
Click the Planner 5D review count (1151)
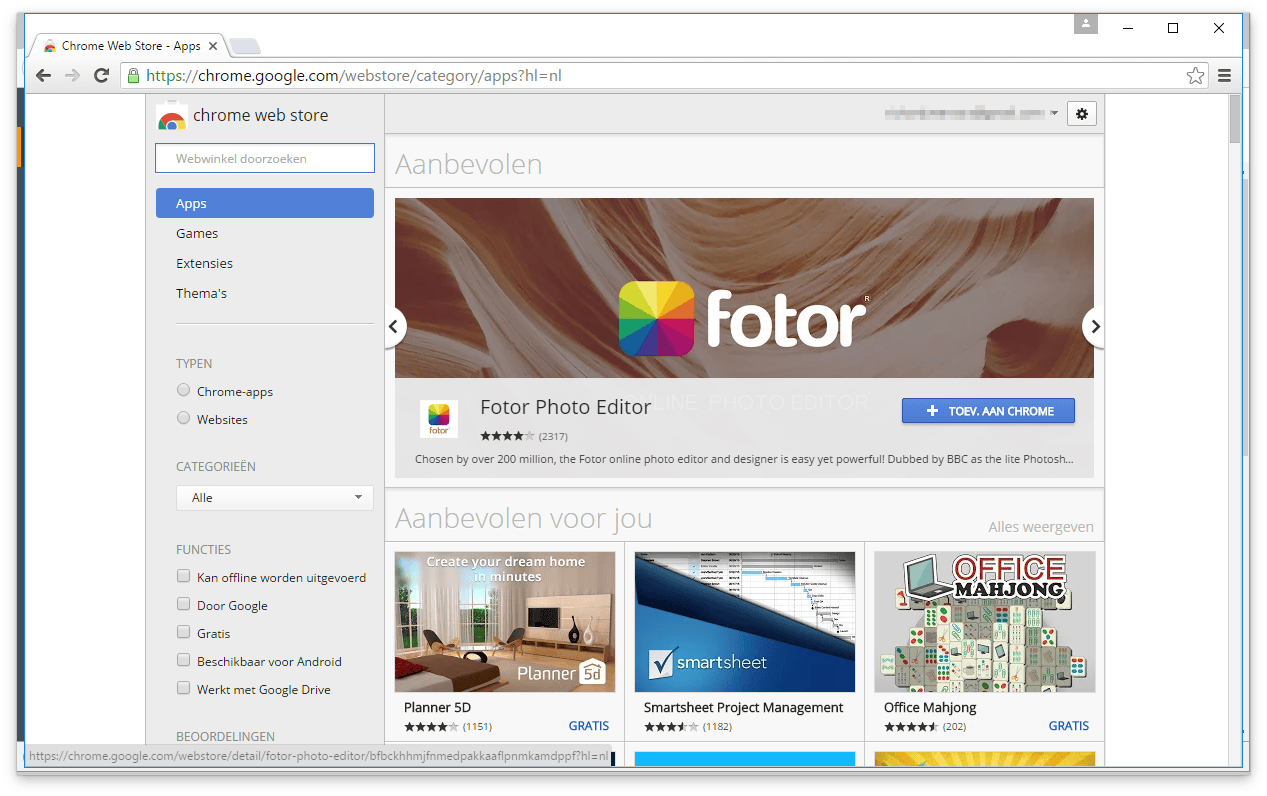pos(477,727)
